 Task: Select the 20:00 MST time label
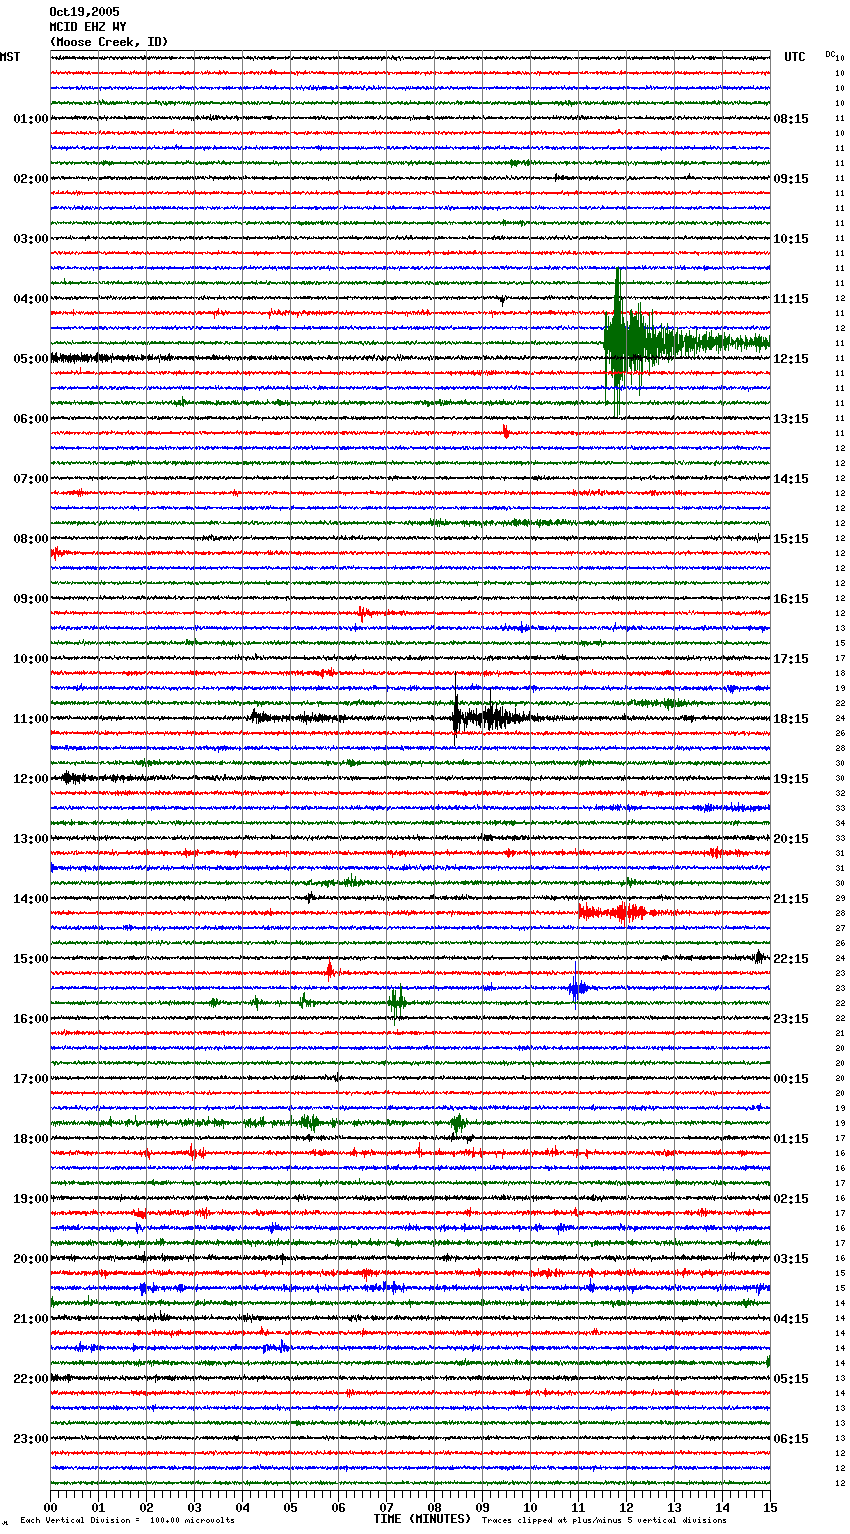31,1259
